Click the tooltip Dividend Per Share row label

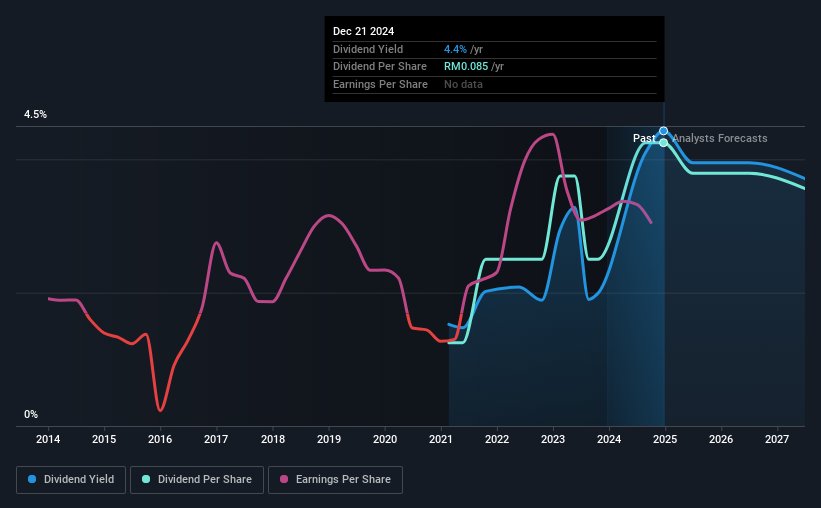pyautogui.click(x=380, y=67)
